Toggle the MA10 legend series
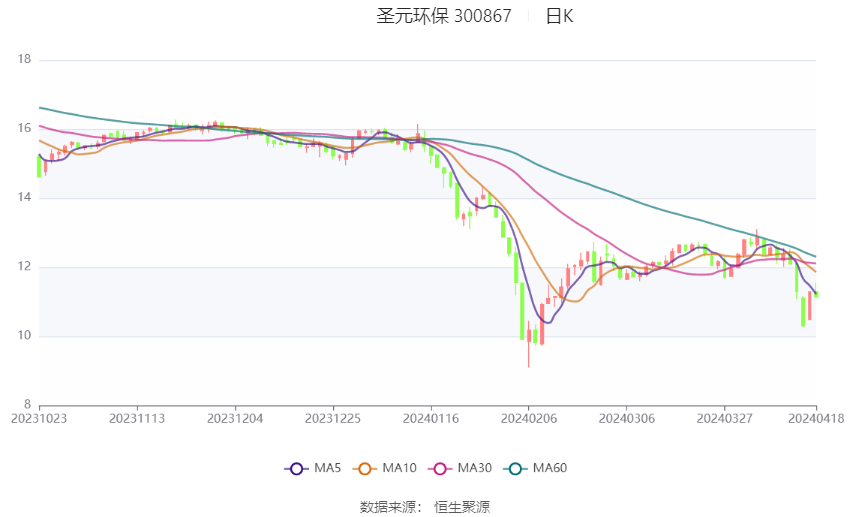 384,468
